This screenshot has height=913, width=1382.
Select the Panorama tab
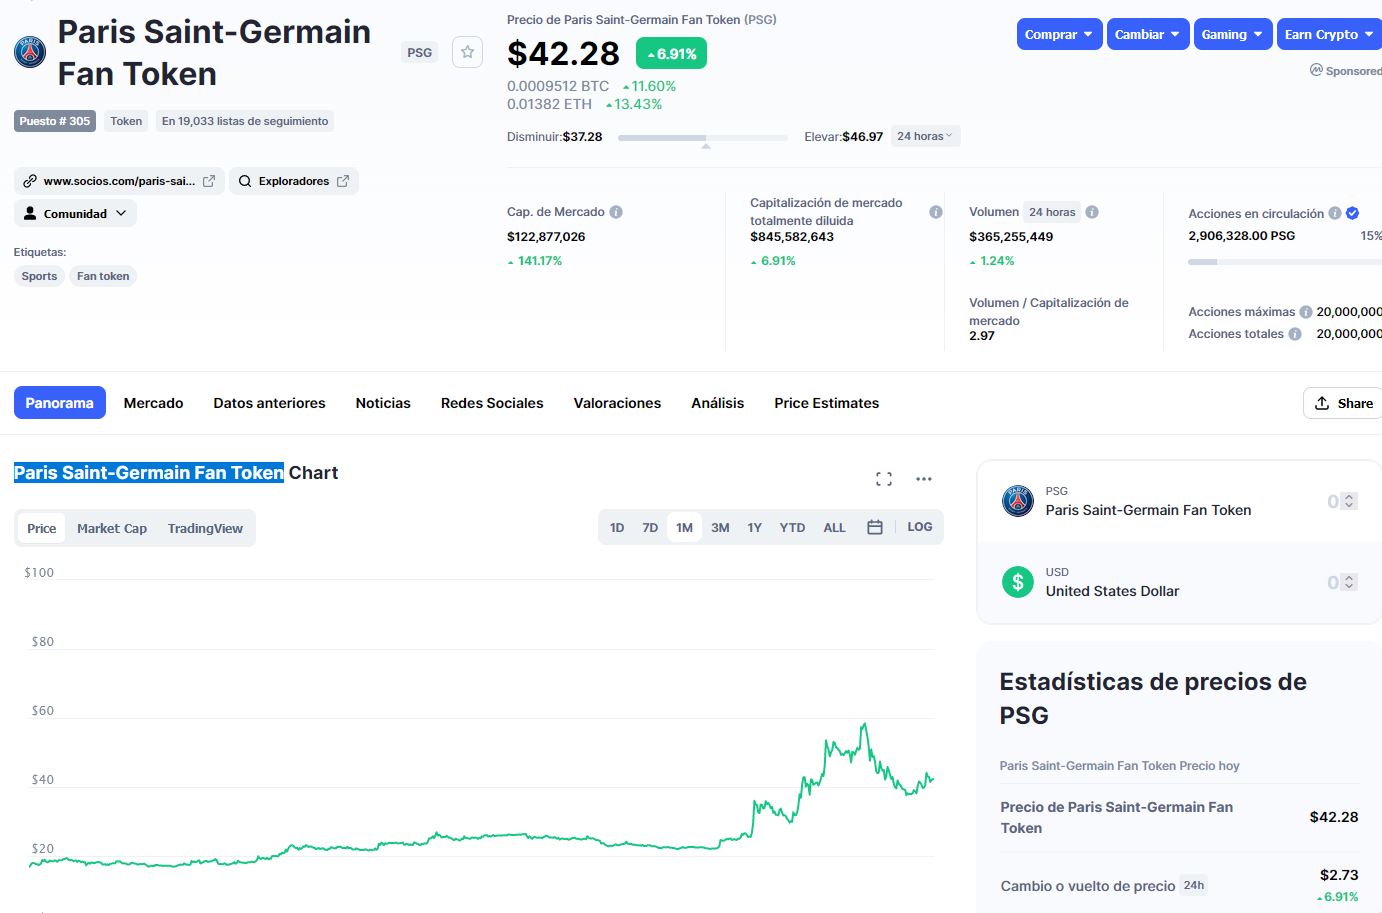60,403
